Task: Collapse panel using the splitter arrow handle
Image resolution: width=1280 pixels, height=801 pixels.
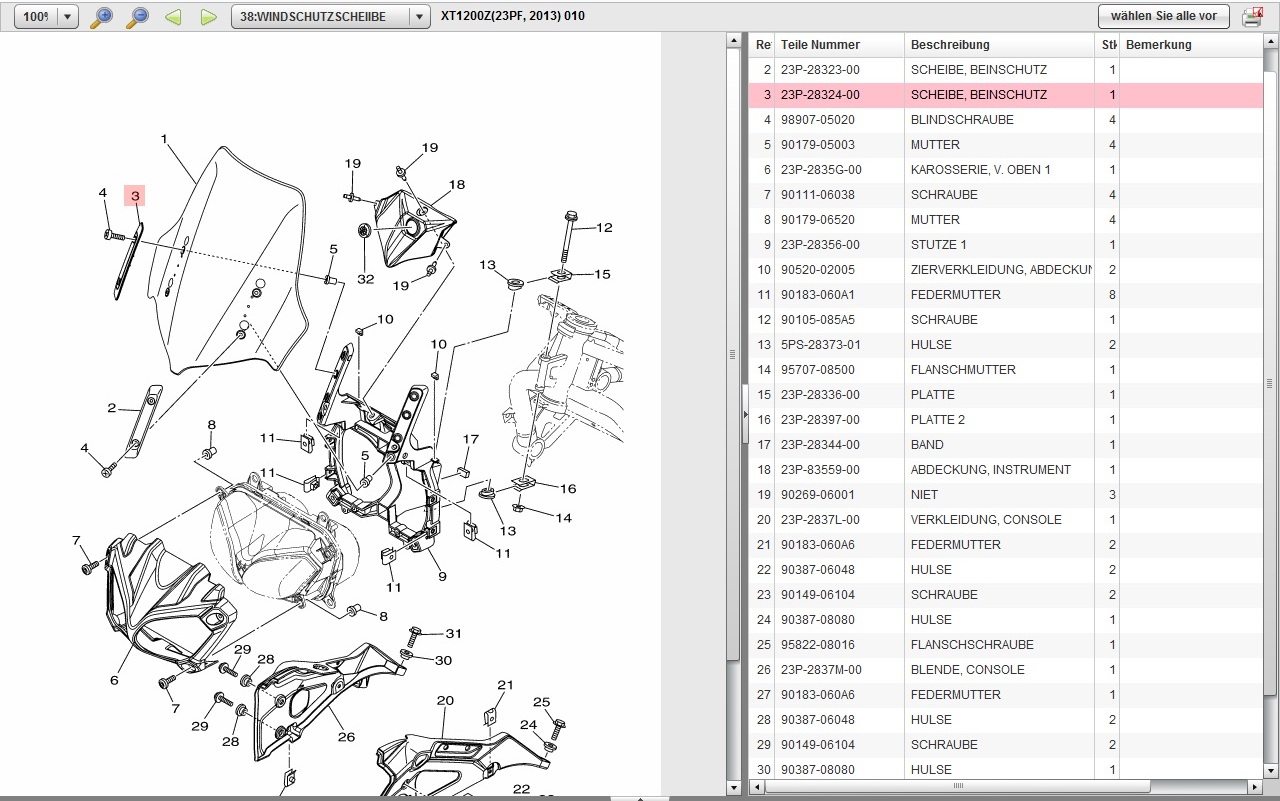Action: coord(745,413)
